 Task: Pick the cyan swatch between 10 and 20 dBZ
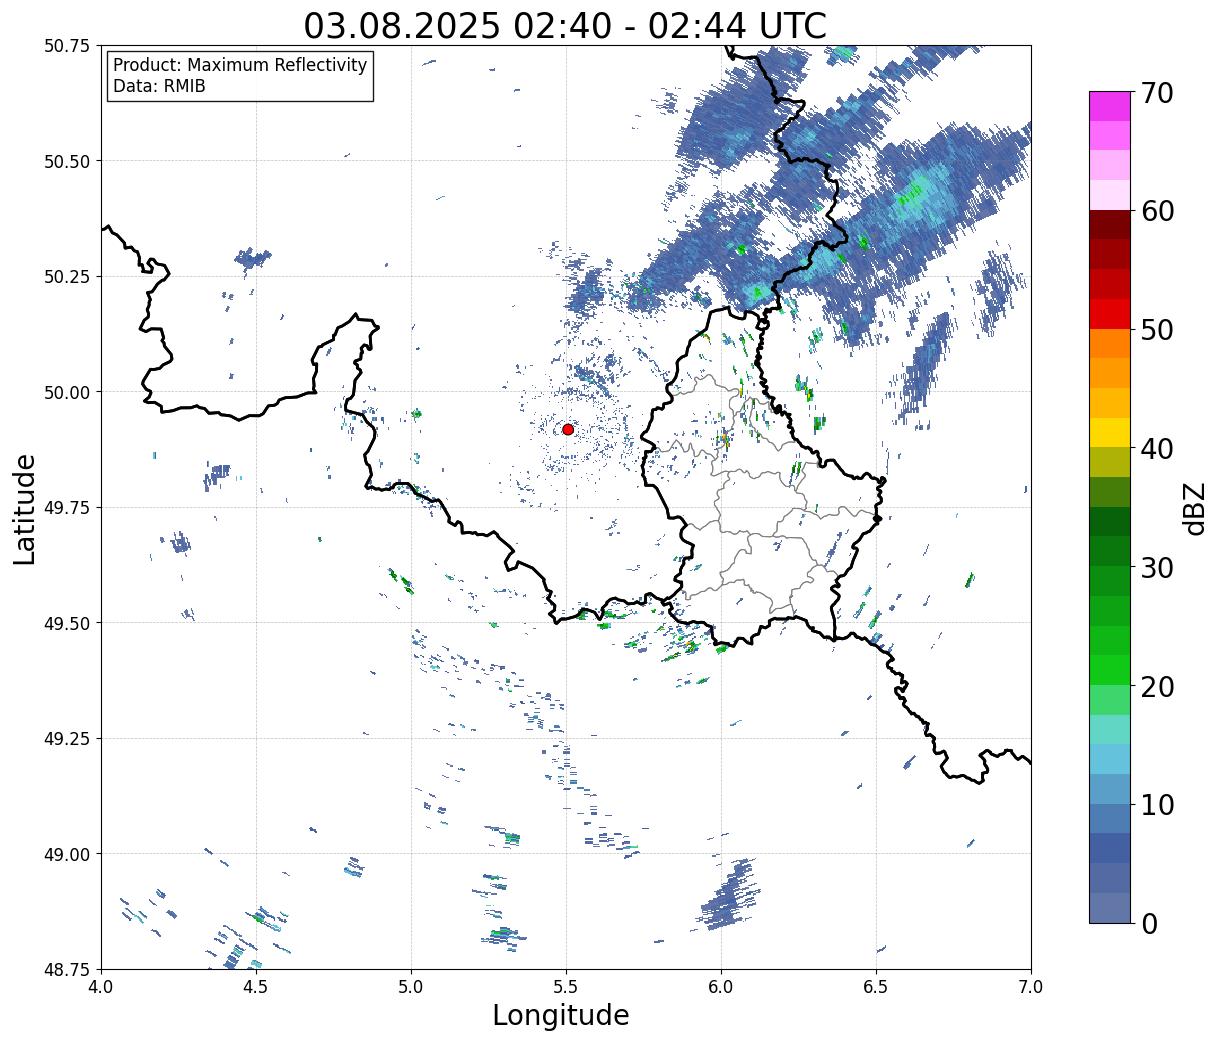coord(1110,760)
